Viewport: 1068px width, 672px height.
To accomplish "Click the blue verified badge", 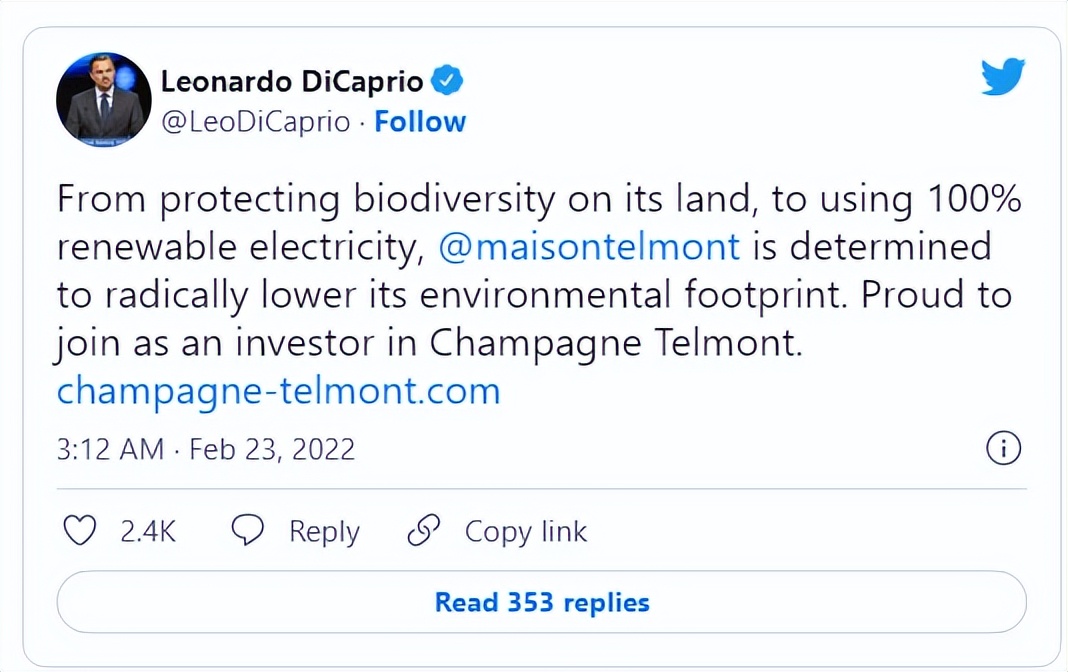I will 447,82.
